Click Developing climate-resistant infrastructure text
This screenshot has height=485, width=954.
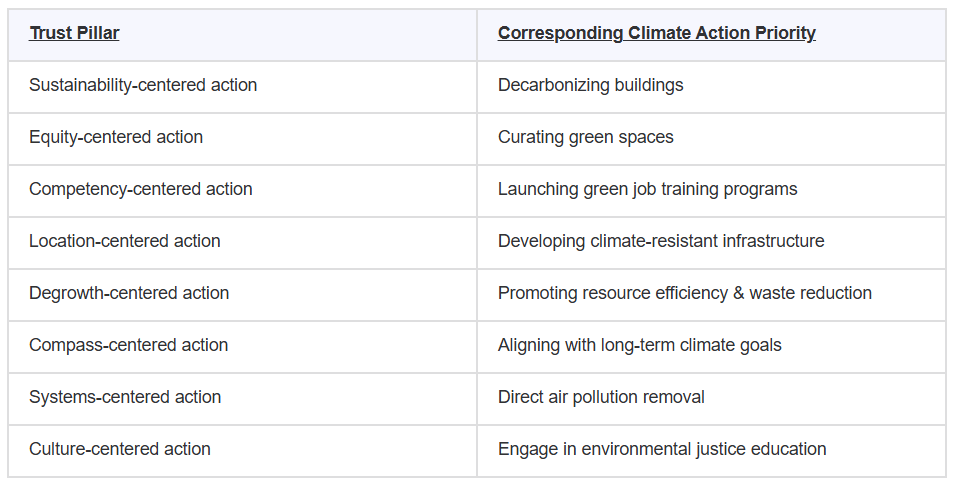pos(661,241)
